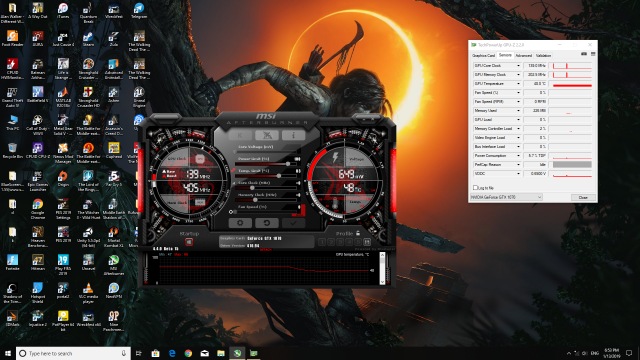Open Afterburner settings gear button
This screenshot has width=640, height=360.
[240, 223]
